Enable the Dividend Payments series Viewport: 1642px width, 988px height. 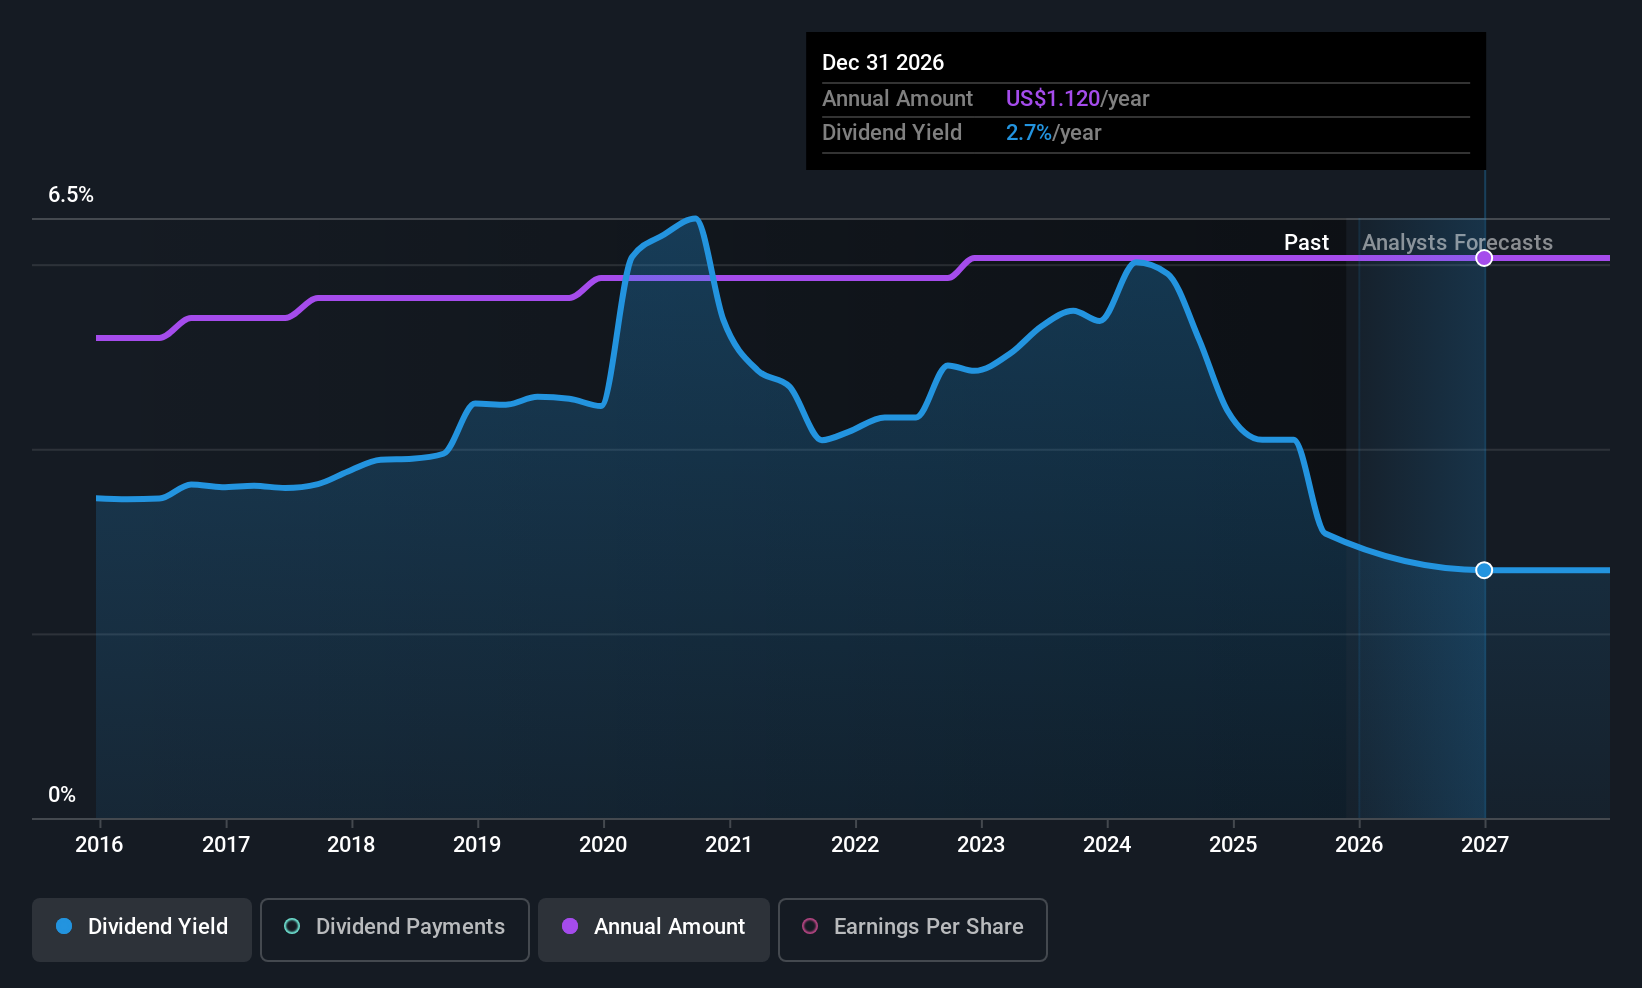[394, 929]
